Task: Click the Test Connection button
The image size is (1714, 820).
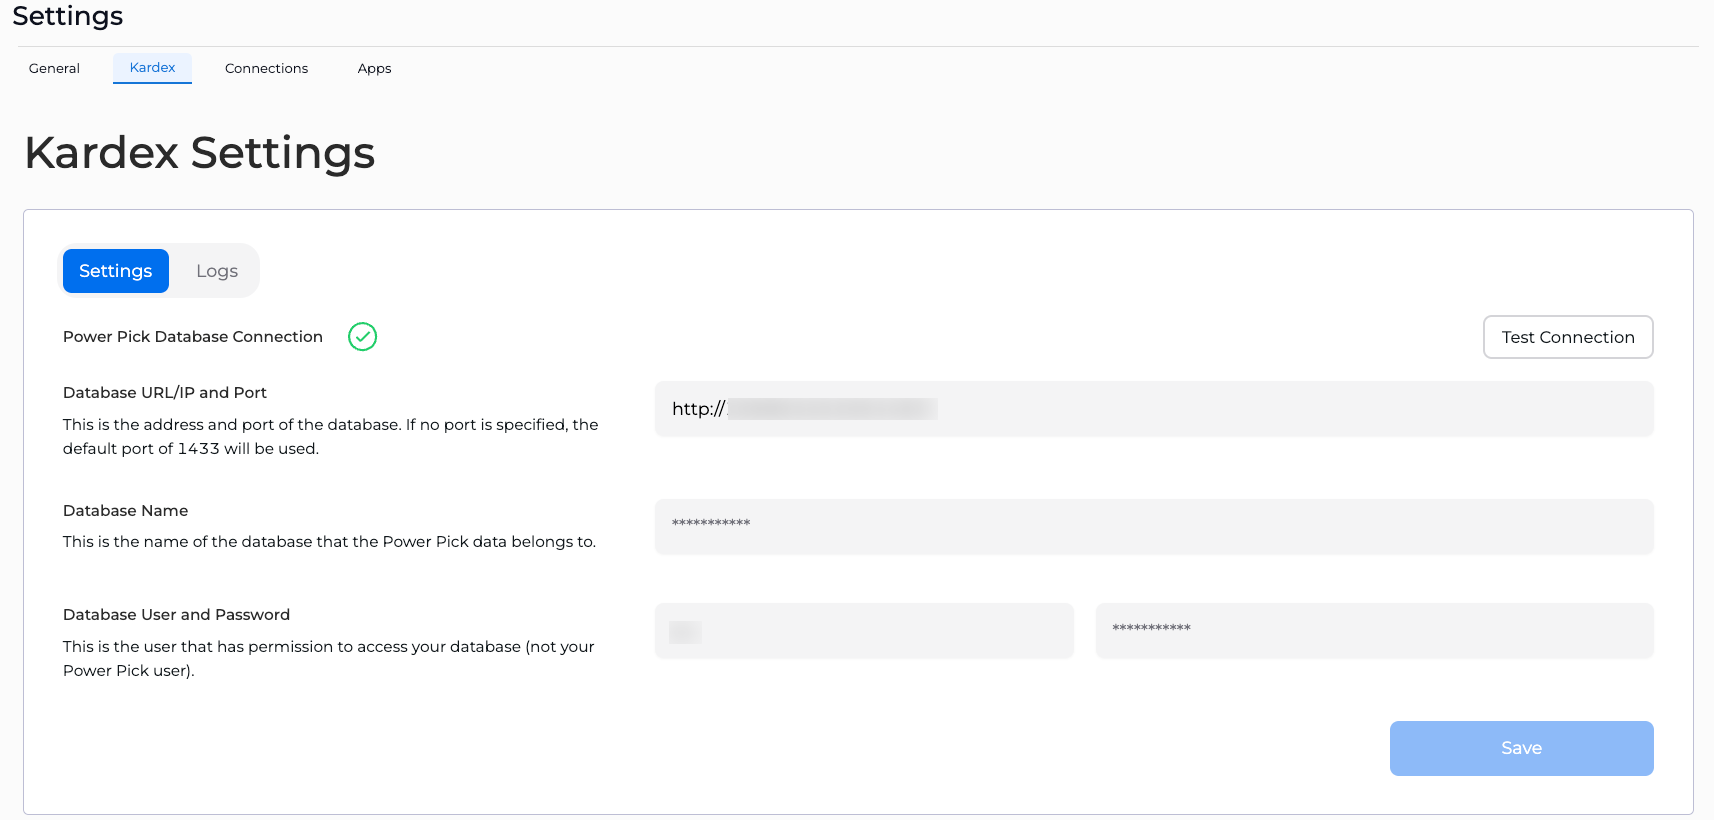Action: tap(1568, 337)
